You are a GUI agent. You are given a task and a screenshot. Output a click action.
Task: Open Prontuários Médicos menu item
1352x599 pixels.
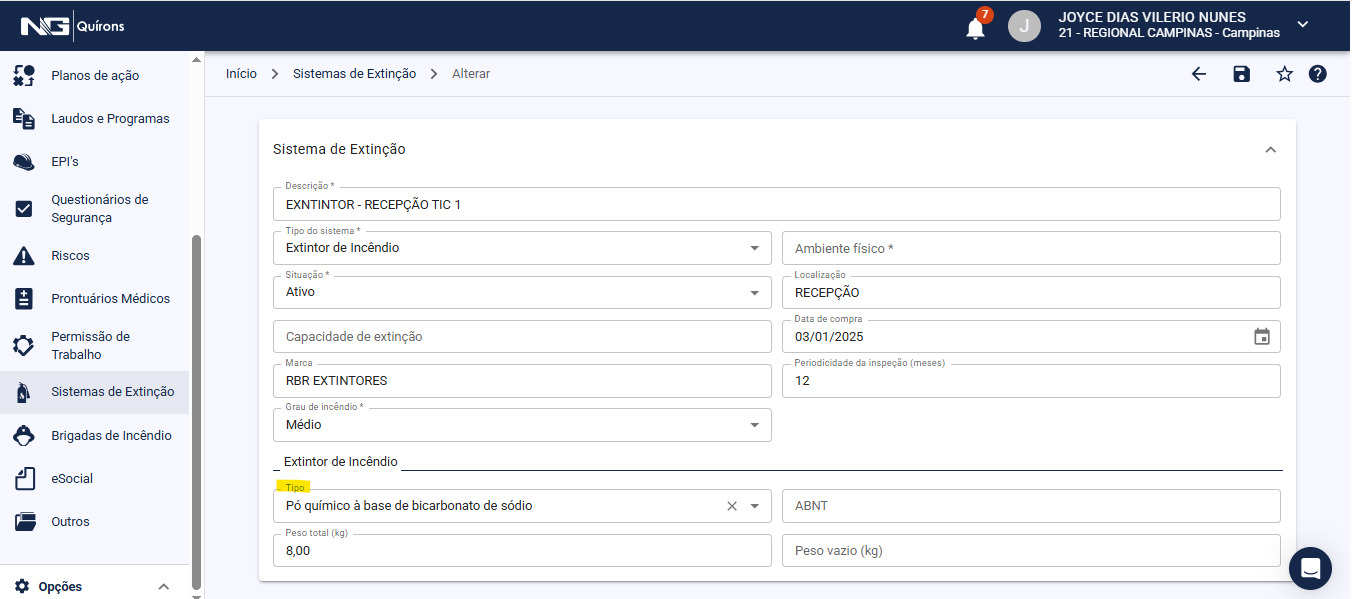[x=110, y=299]
